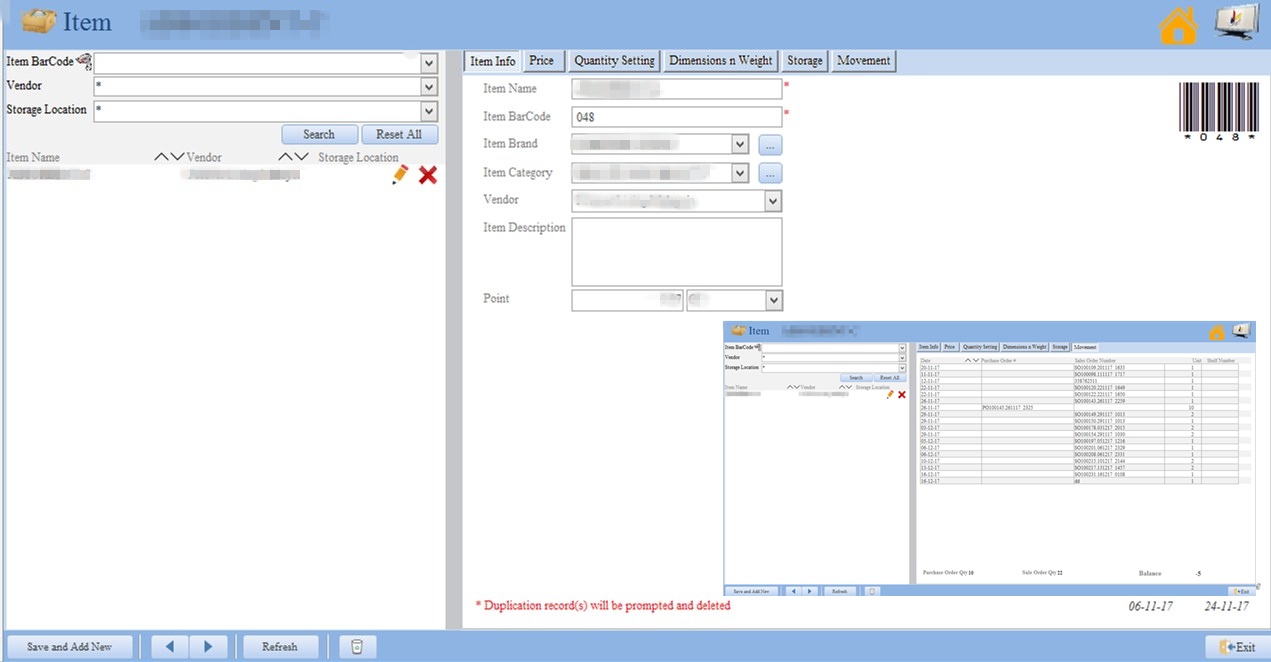Sort Item Name column using arrows

[169, 157]
